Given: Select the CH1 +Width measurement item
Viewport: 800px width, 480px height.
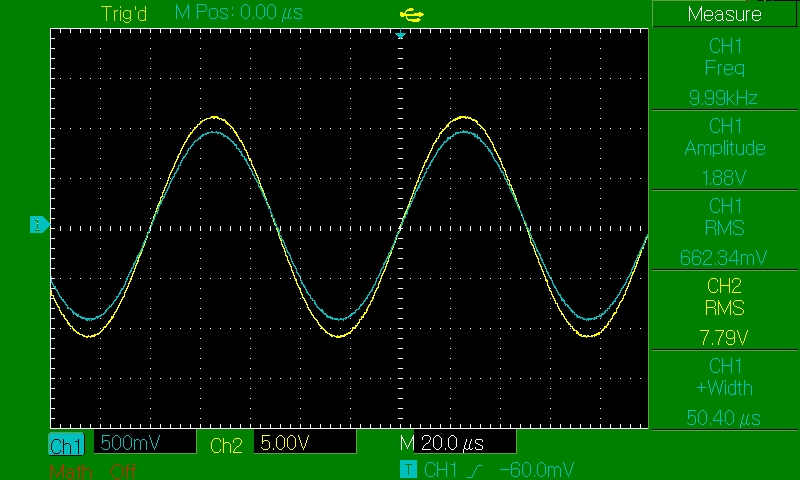Looking at the screenshot, I should coord(724,389).
